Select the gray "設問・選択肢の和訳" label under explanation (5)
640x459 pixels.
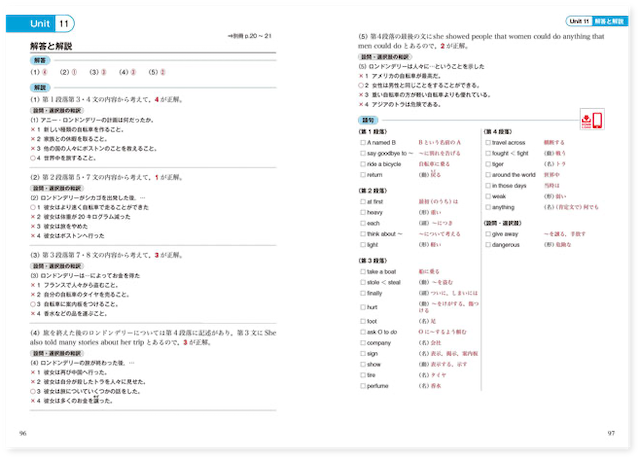pyautogui.click(x=385, y=57)
